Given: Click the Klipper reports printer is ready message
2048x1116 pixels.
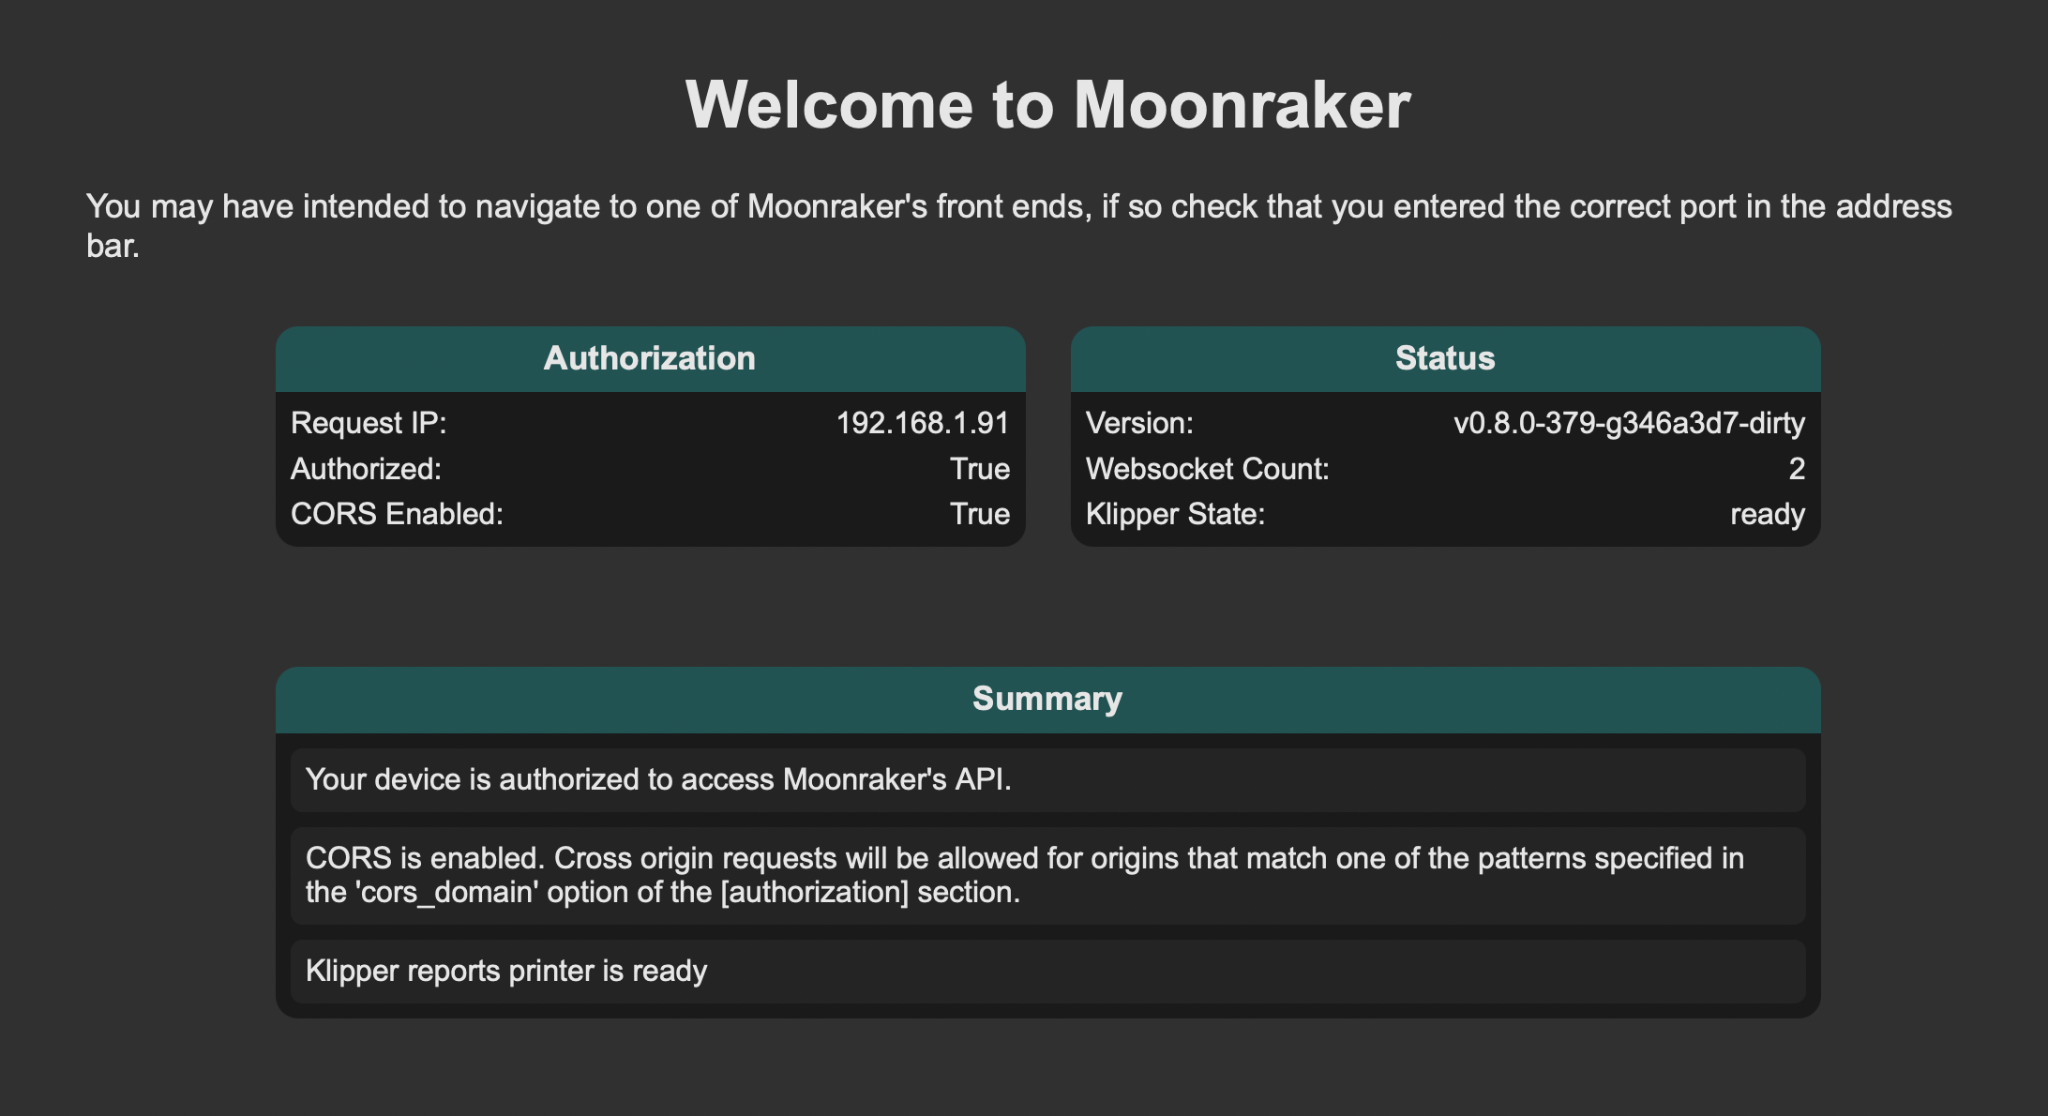Looking at the screenshot, I should 506,971.
